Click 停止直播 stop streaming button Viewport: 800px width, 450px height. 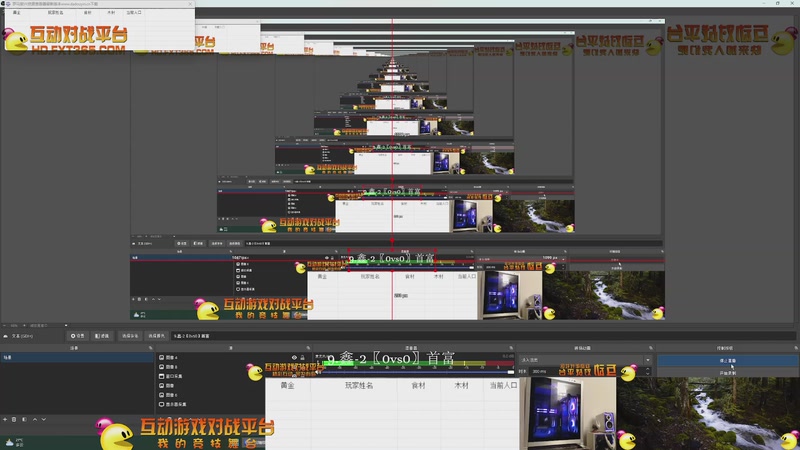point(728,361)
